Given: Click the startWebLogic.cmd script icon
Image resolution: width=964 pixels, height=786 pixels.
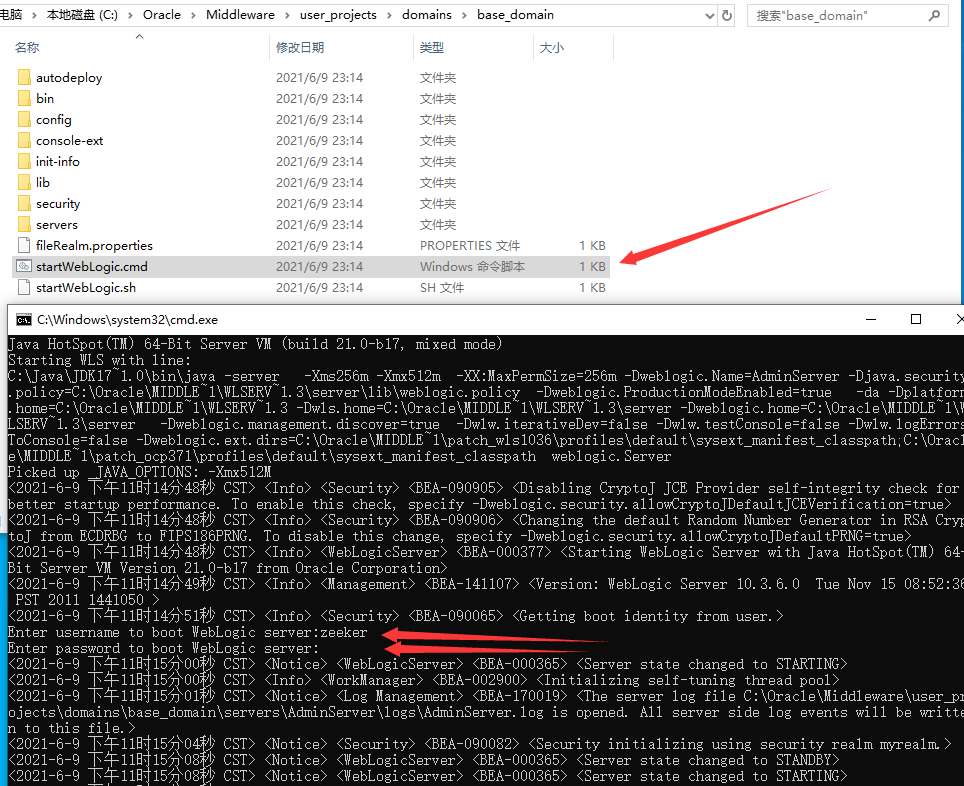Looking at the screenshot, I should (24, 266).
